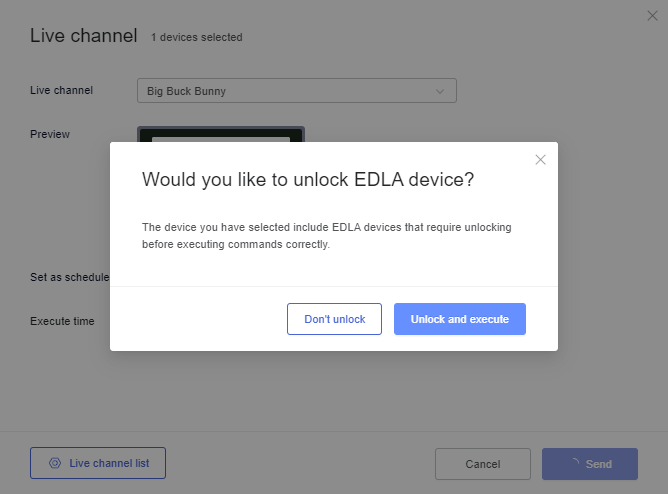The height and width of the screenshot is (494, 668).
Task: Click the Set as schedule label
Action: point(70,277)
